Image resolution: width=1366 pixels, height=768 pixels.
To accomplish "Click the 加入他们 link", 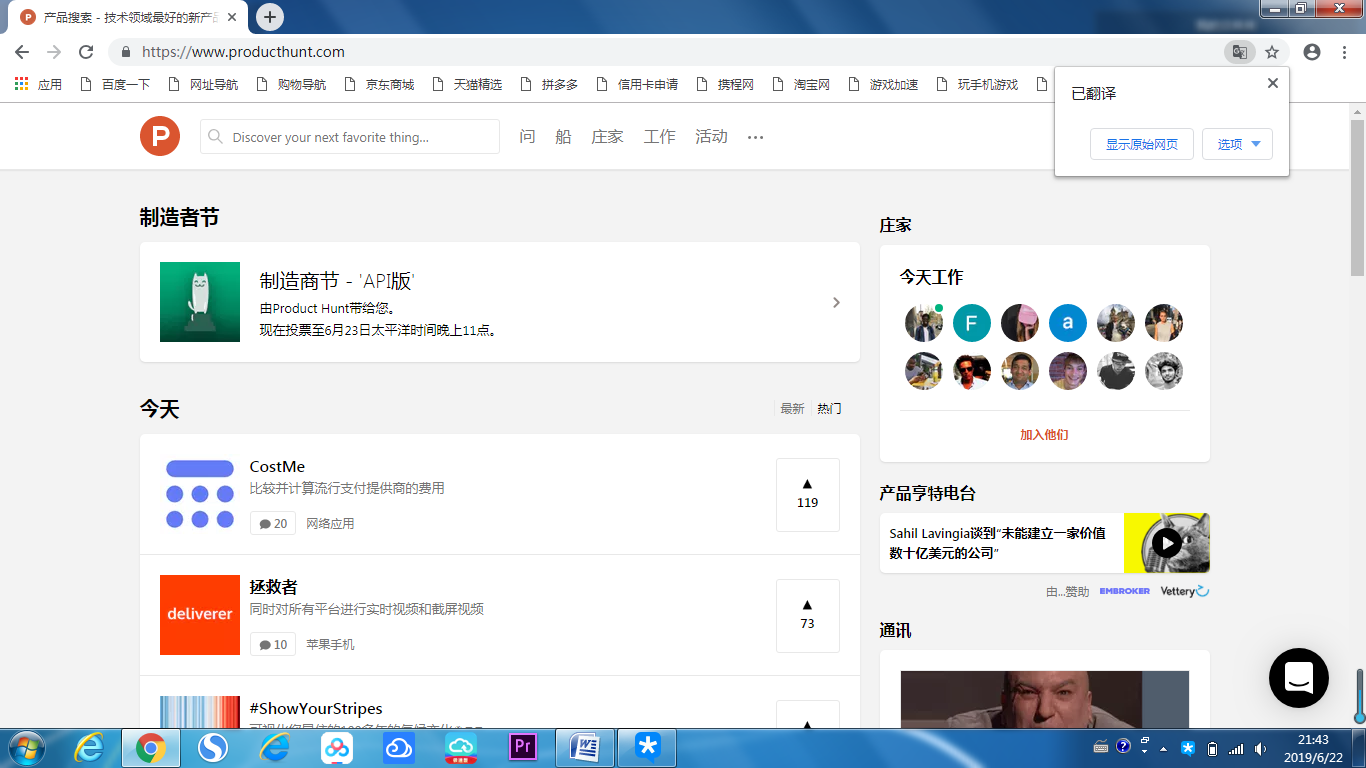I will click(1044, 435).
